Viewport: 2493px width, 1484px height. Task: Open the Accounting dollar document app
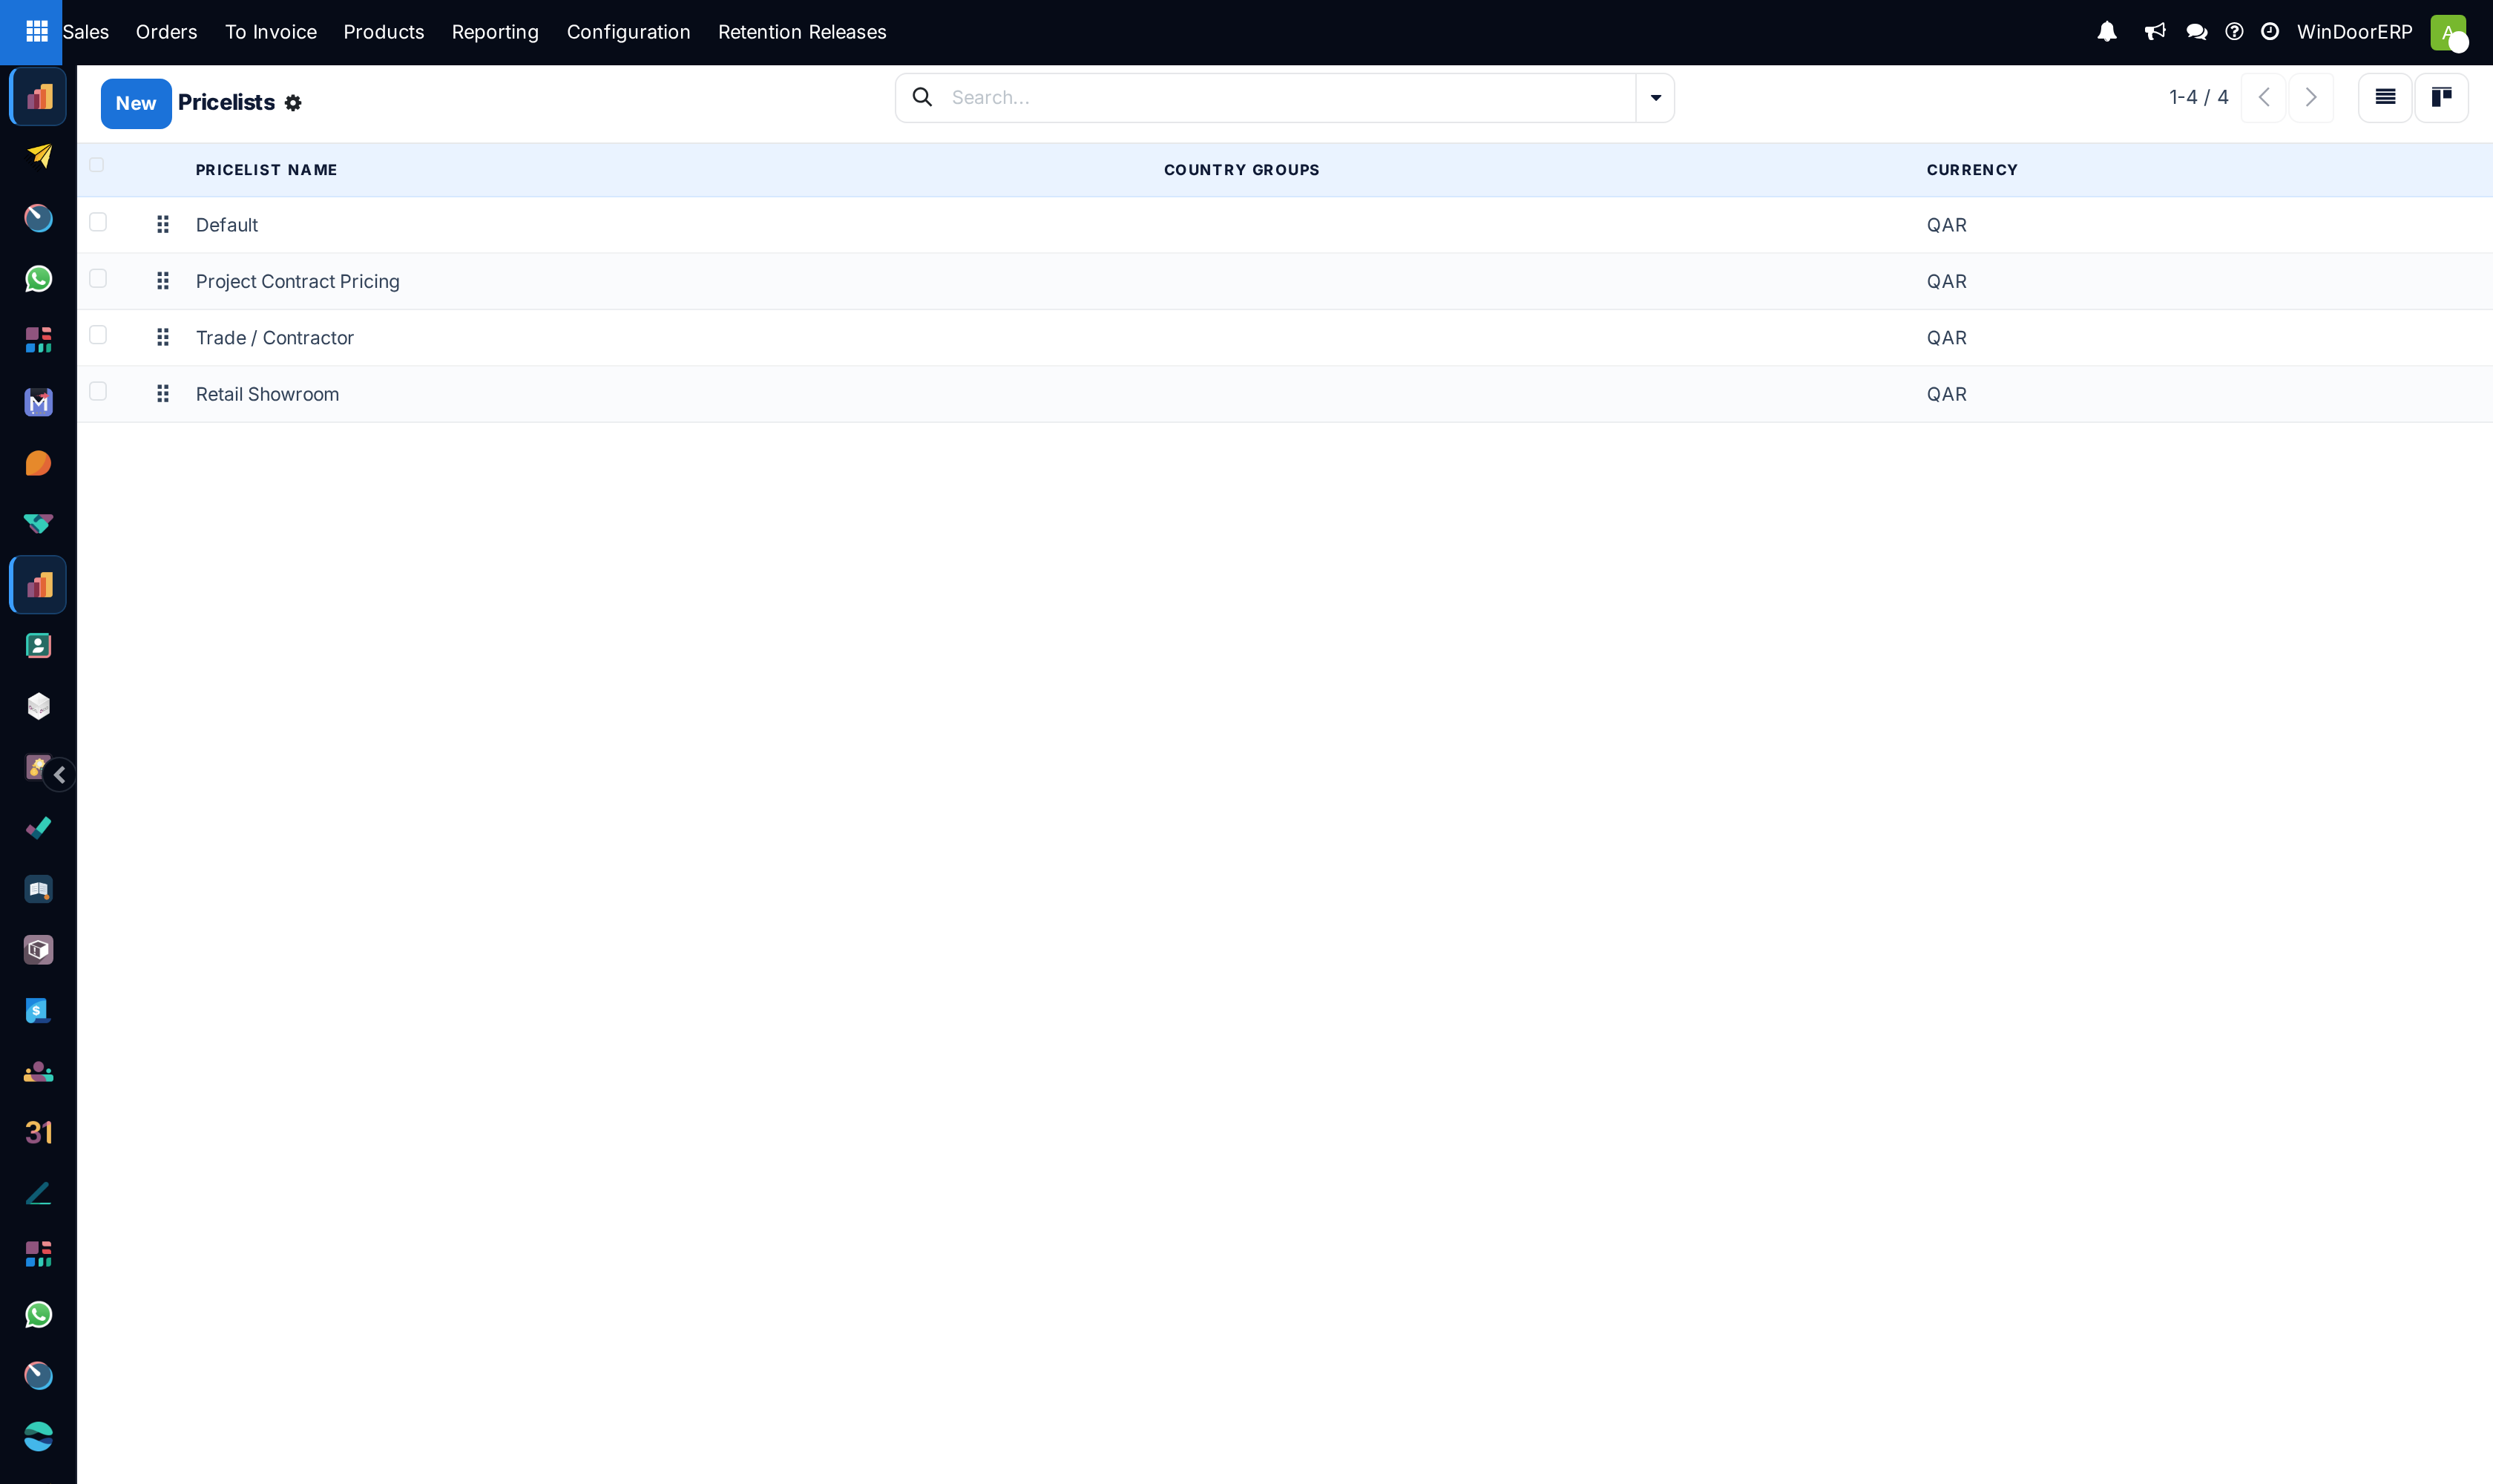tap(38, 1010)
